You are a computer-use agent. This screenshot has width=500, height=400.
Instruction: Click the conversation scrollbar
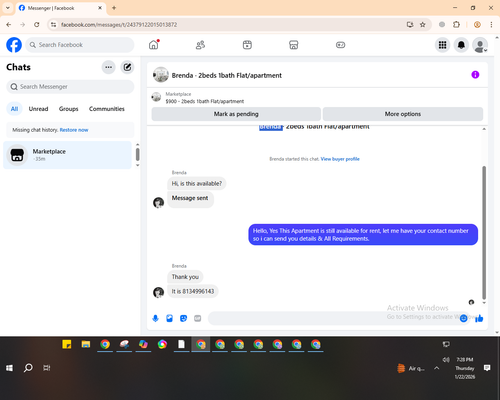point(484,233)
